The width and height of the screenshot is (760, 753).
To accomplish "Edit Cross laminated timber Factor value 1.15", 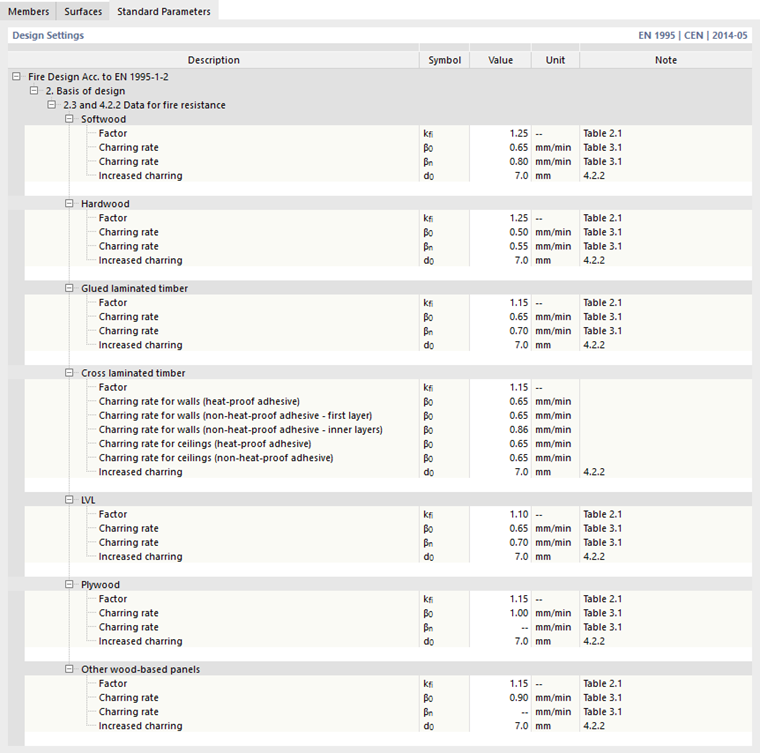I will 500,387.
